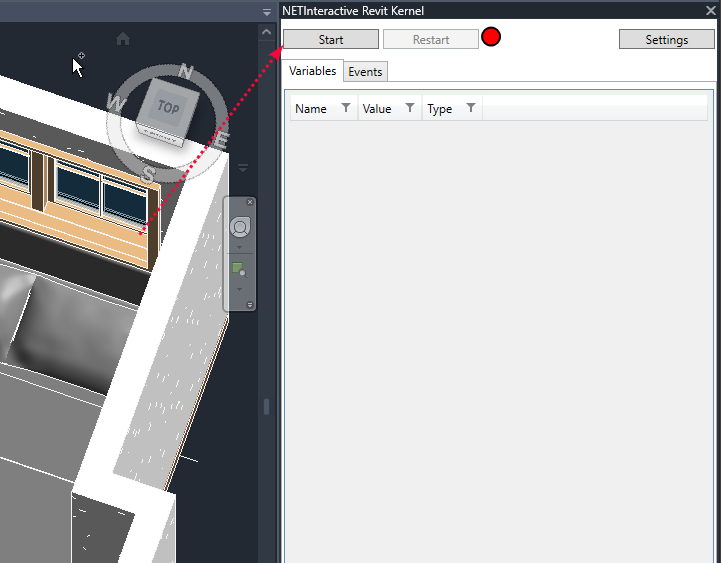The image size is (721, 563).
Task: Click the ViewCube Home view icon
Action: tap(123, 39)
